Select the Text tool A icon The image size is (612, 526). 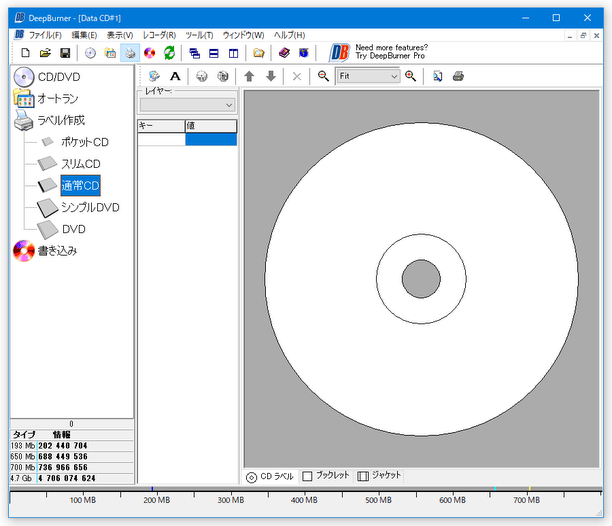175,76
